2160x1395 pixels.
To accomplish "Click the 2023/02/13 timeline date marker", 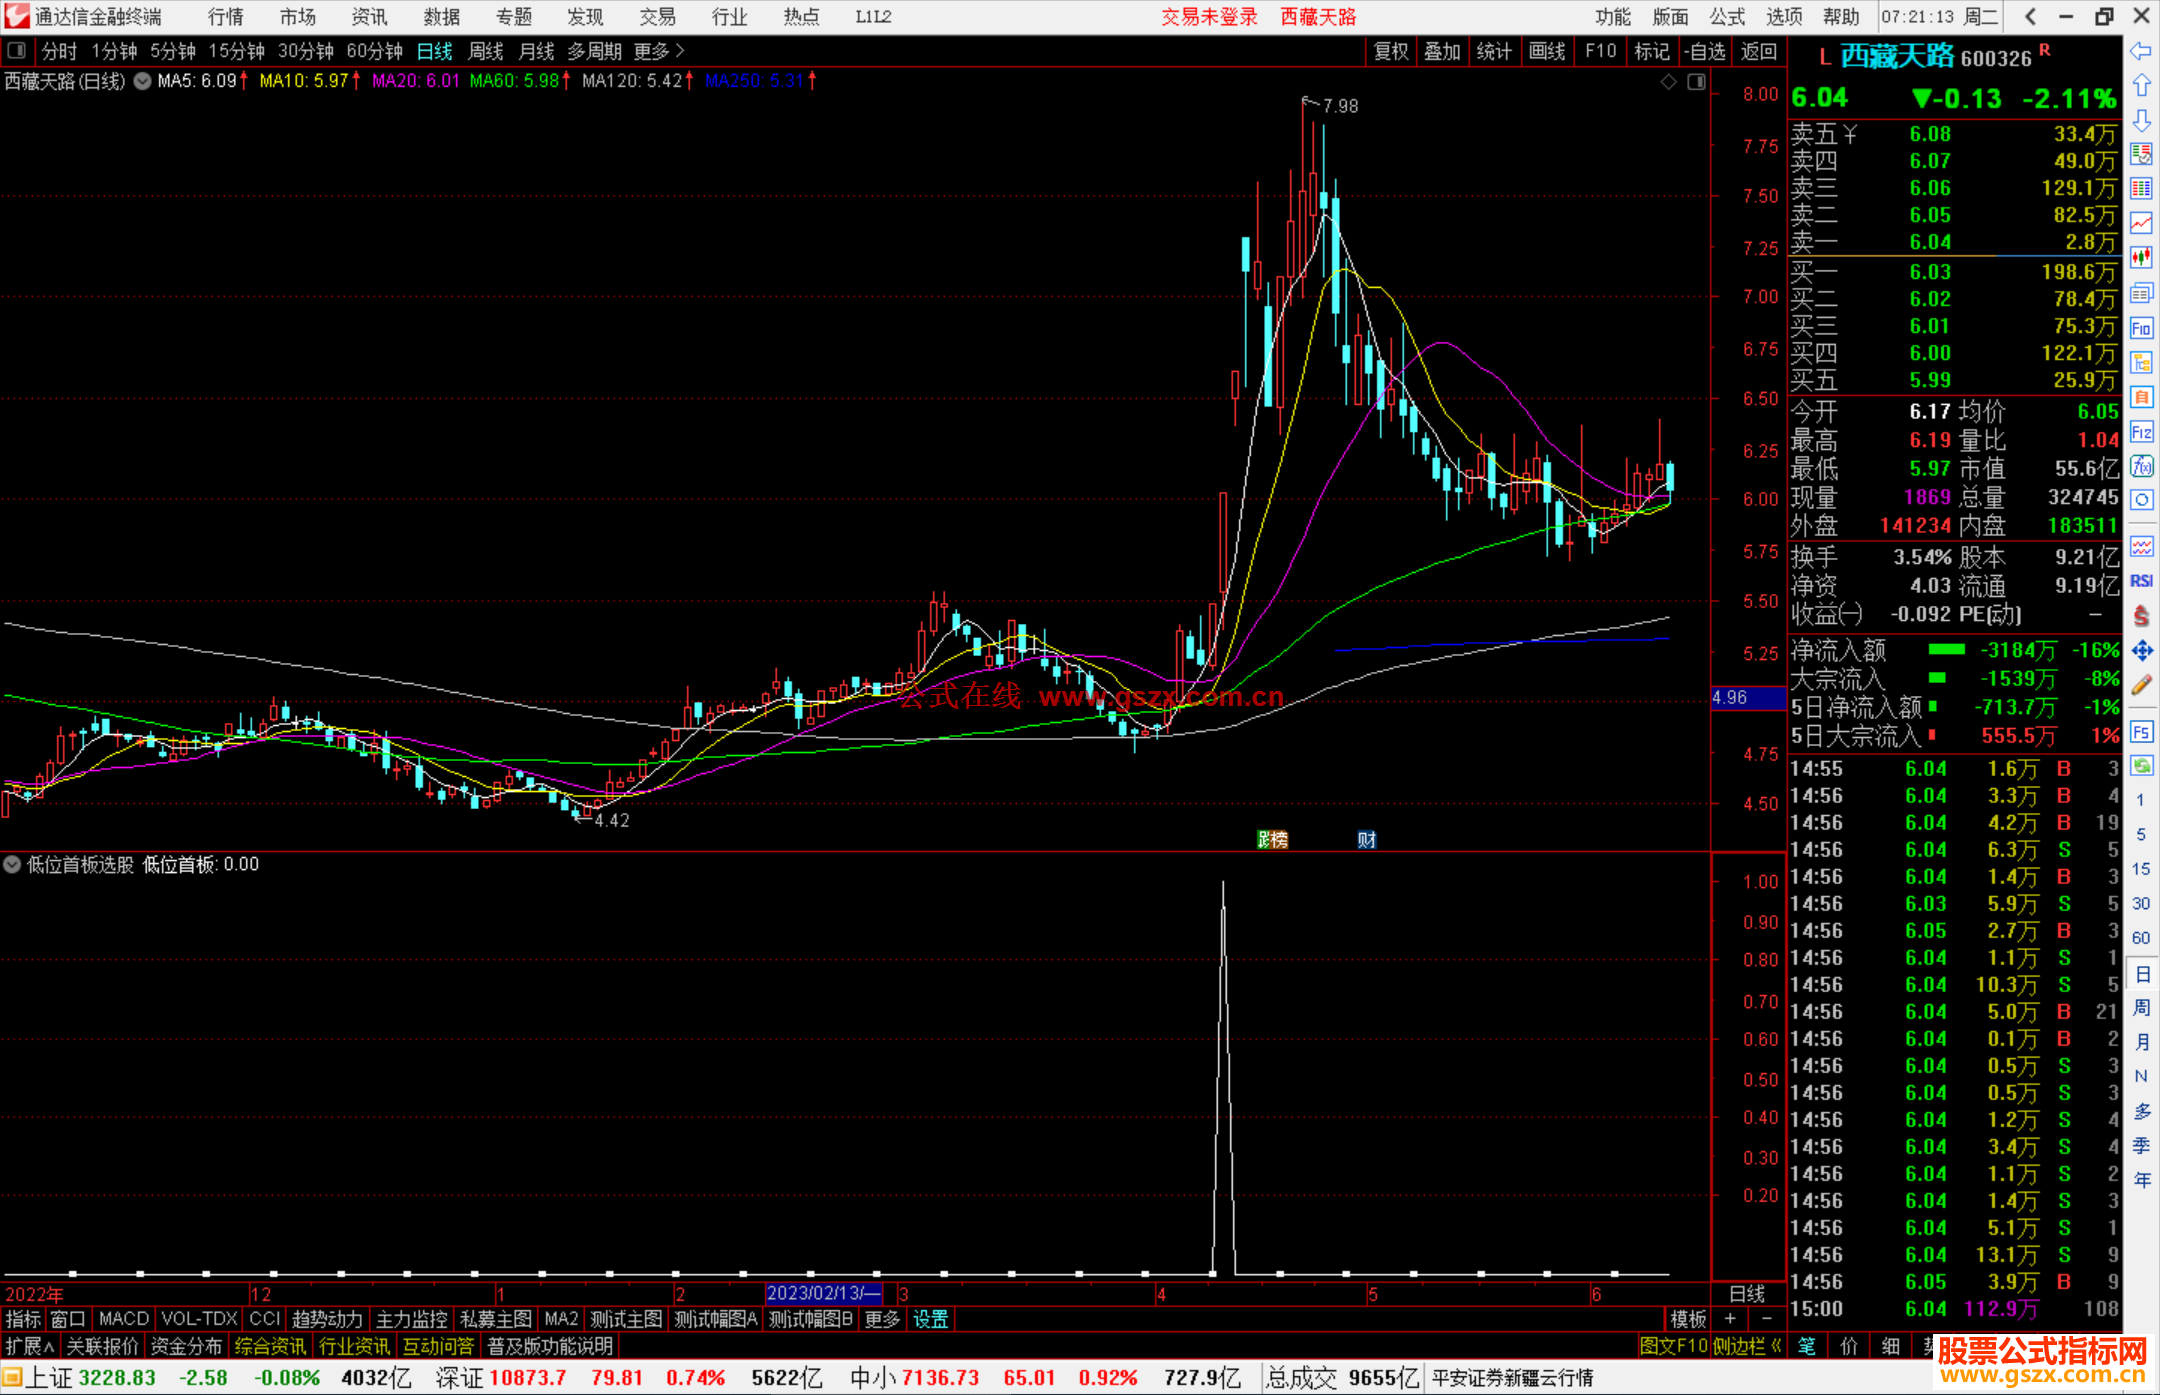I will point(823,1293).
